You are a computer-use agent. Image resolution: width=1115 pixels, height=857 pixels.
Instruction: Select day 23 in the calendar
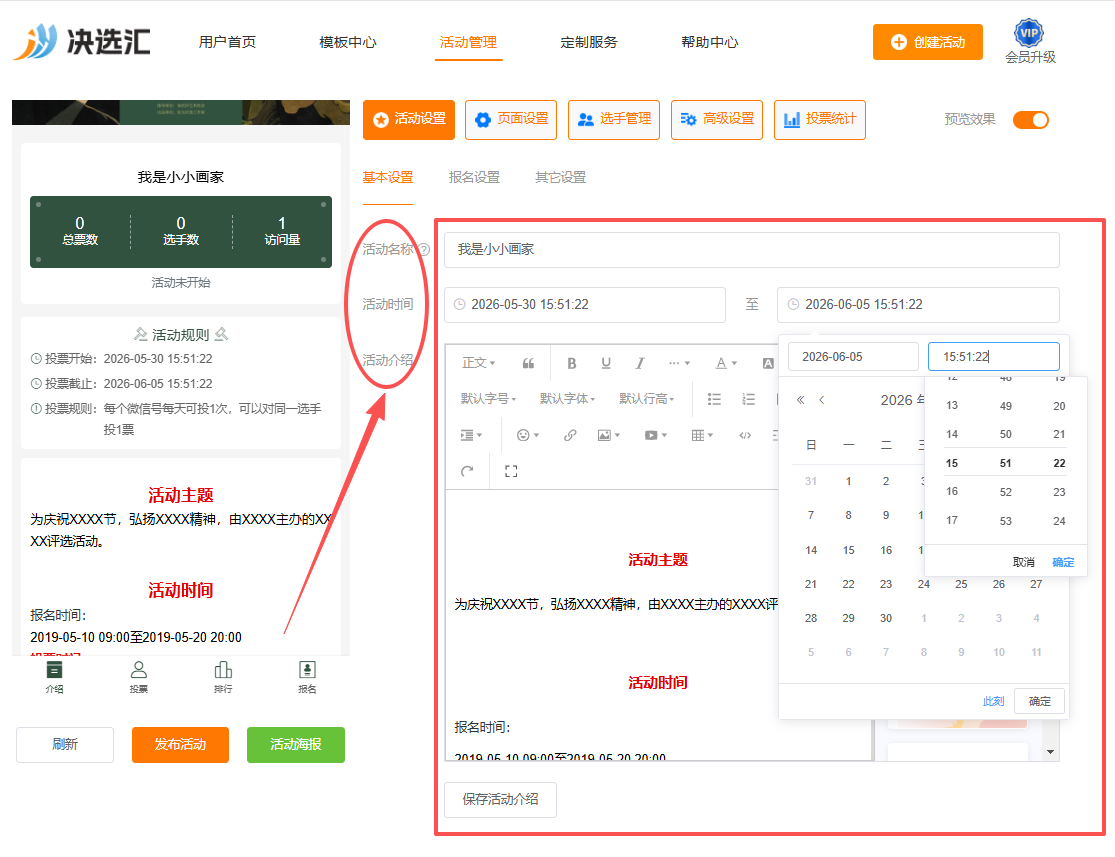pyautogui.click(x=885, y=584)
